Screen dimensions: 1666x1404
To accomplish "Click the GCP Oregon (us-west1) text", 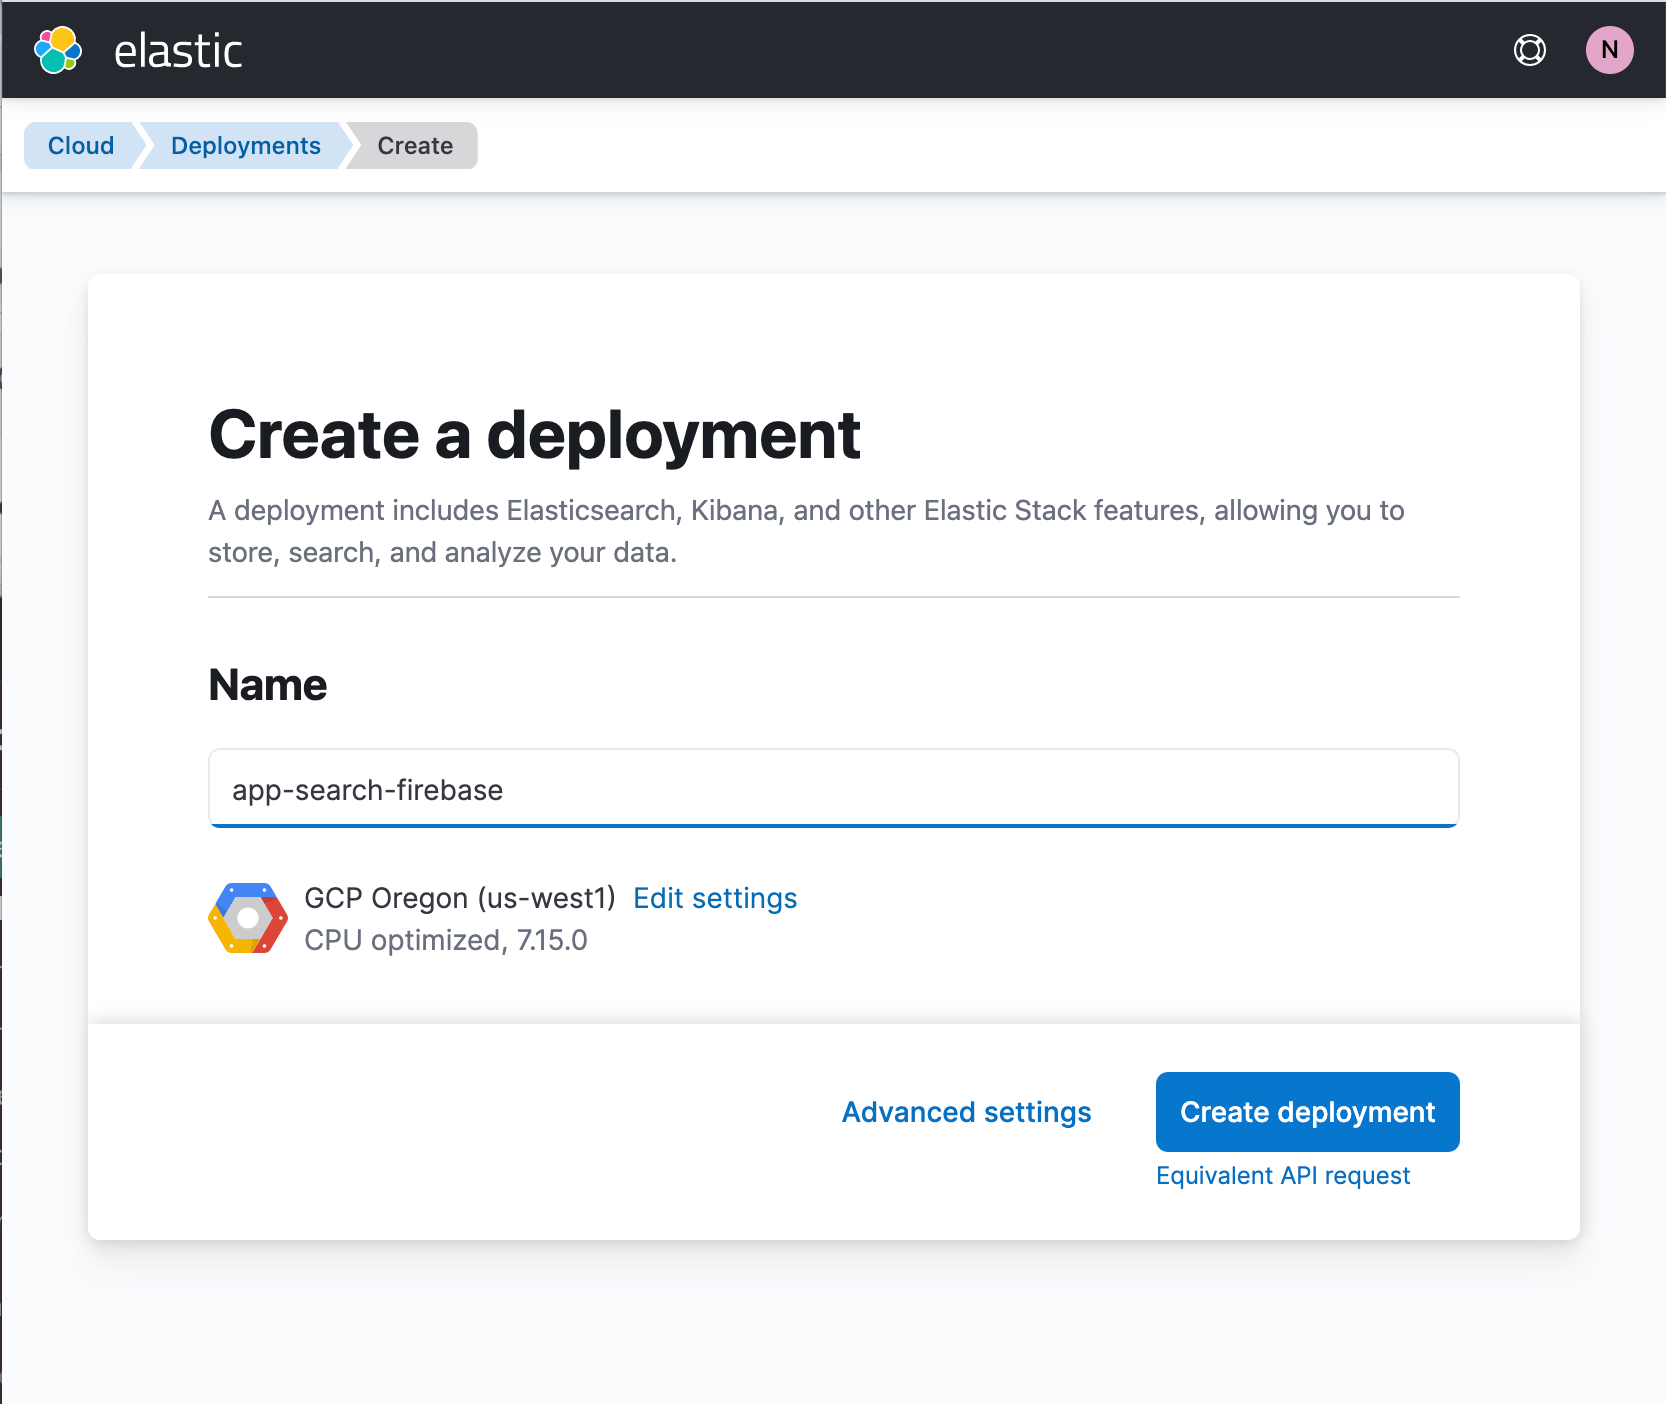I will [x=460, y=898].
